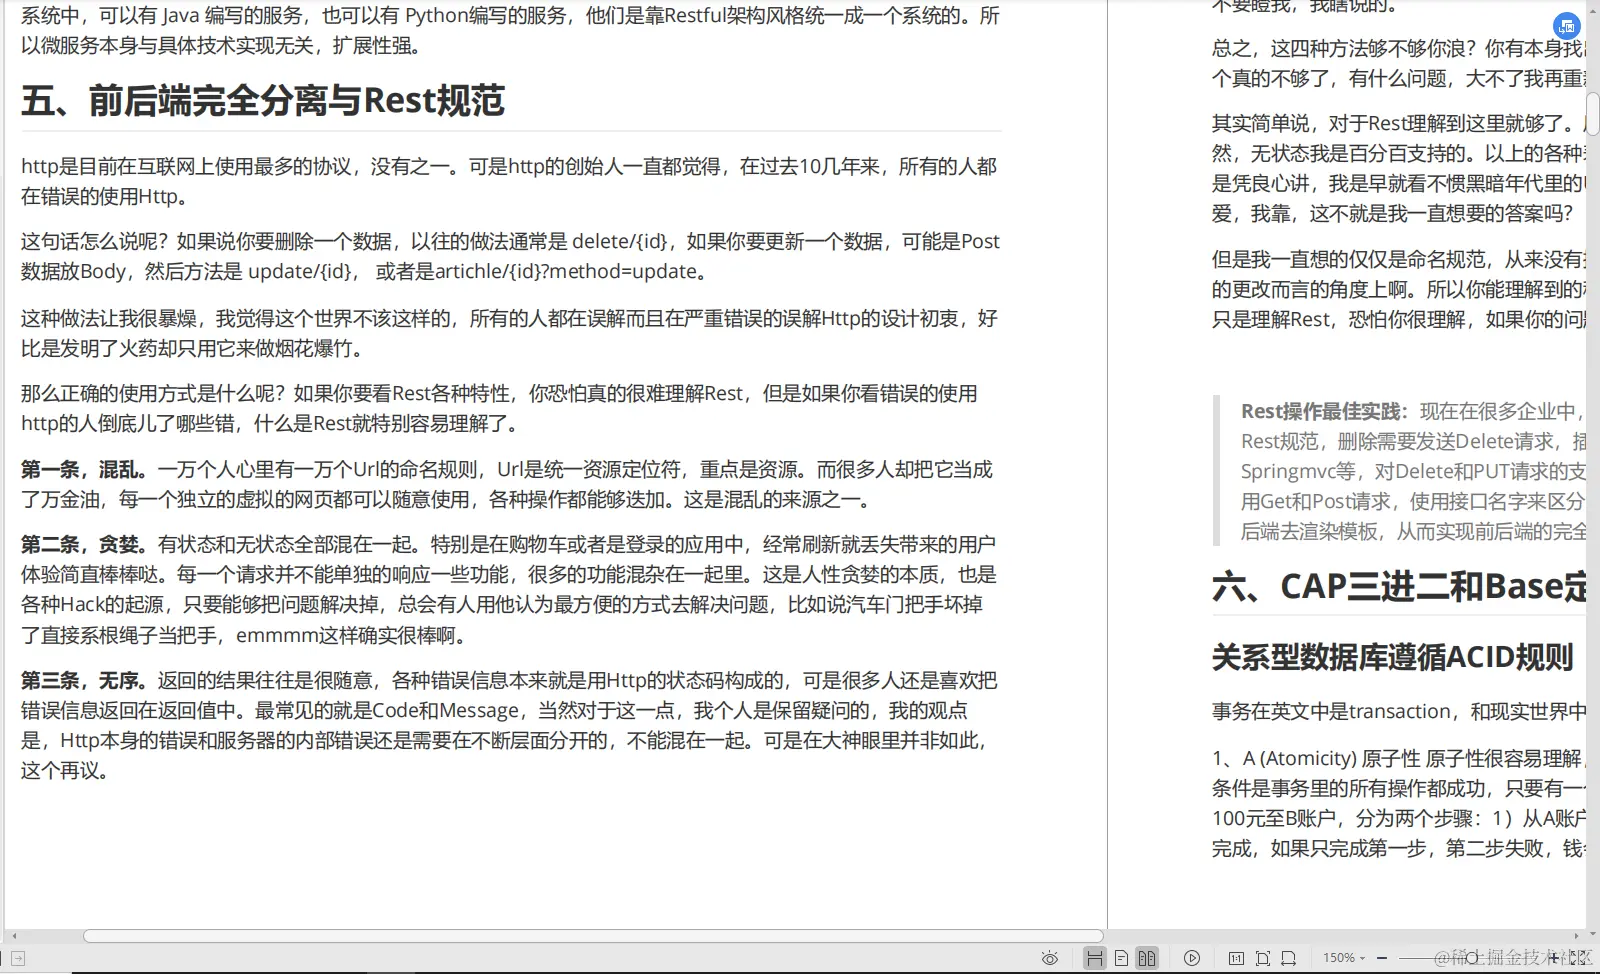Select the fit-to-width view icon

click(x=1289, y=958)
